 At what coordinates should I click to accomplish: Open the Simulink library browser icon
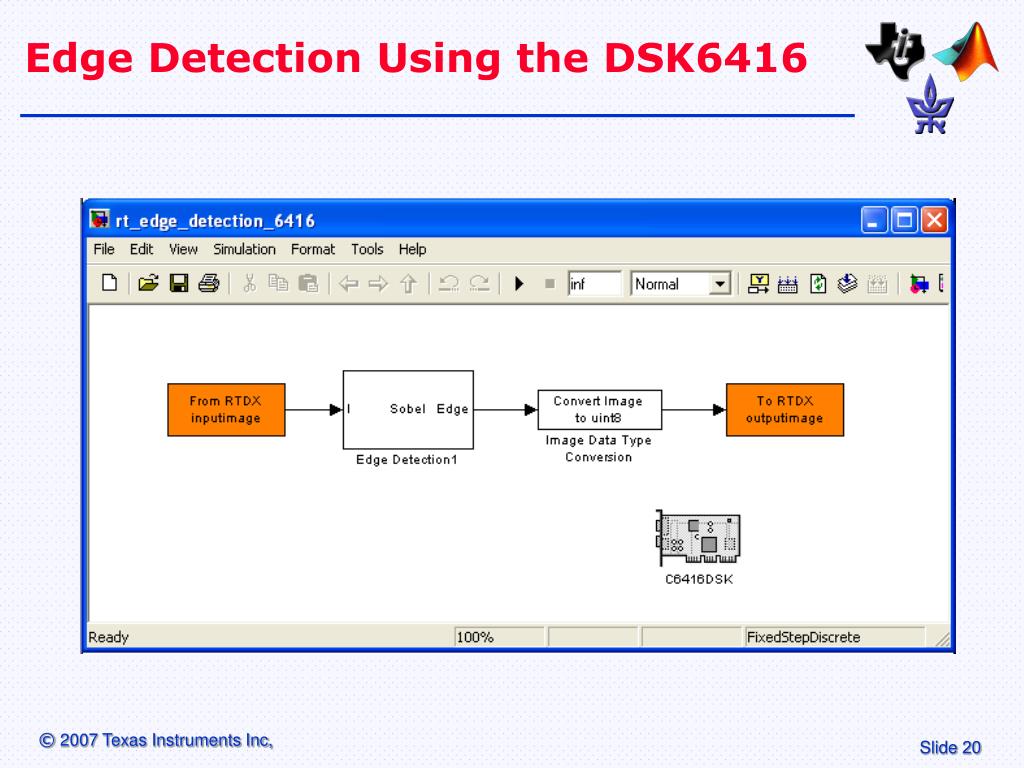919,284
